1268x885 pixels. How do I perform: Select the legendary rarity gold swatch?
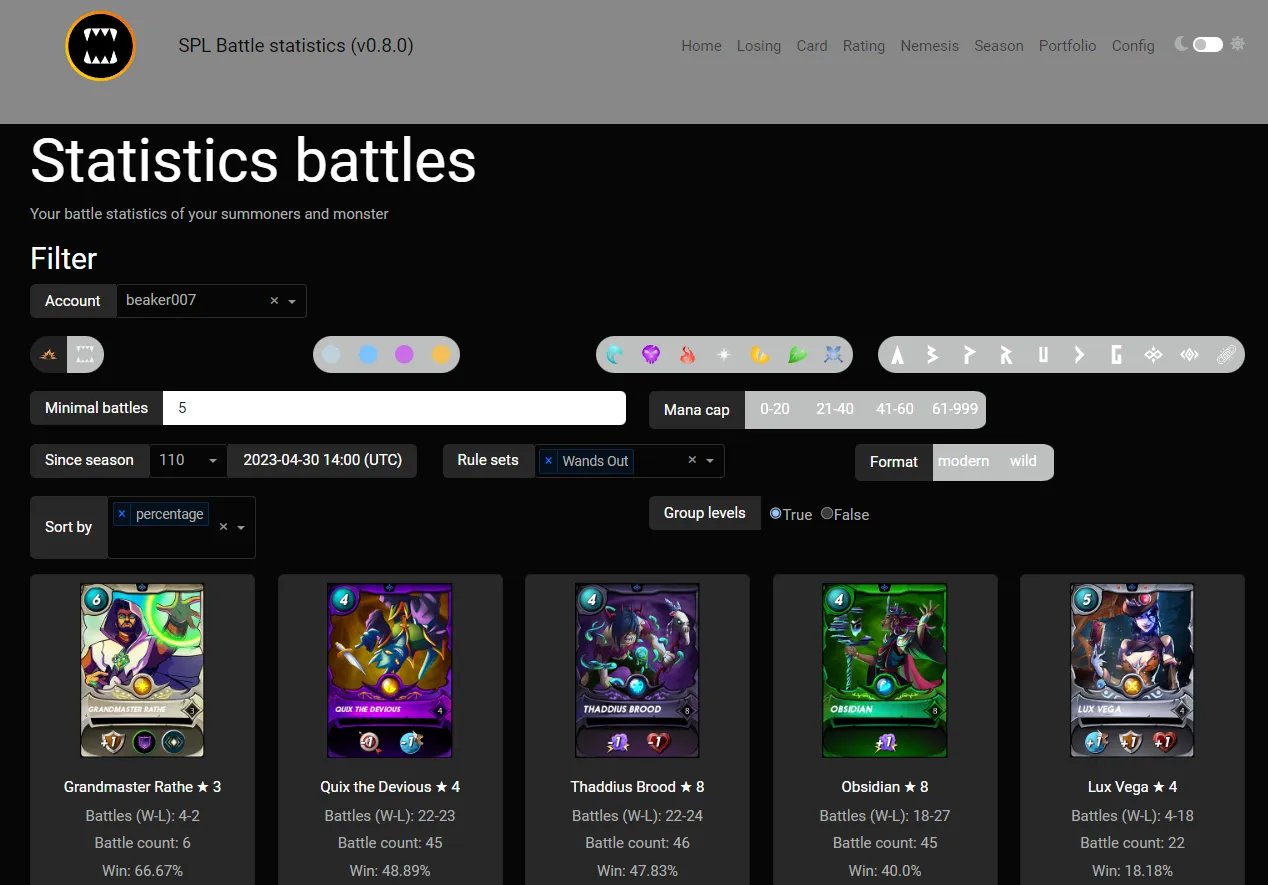click(x=441, y=355)
